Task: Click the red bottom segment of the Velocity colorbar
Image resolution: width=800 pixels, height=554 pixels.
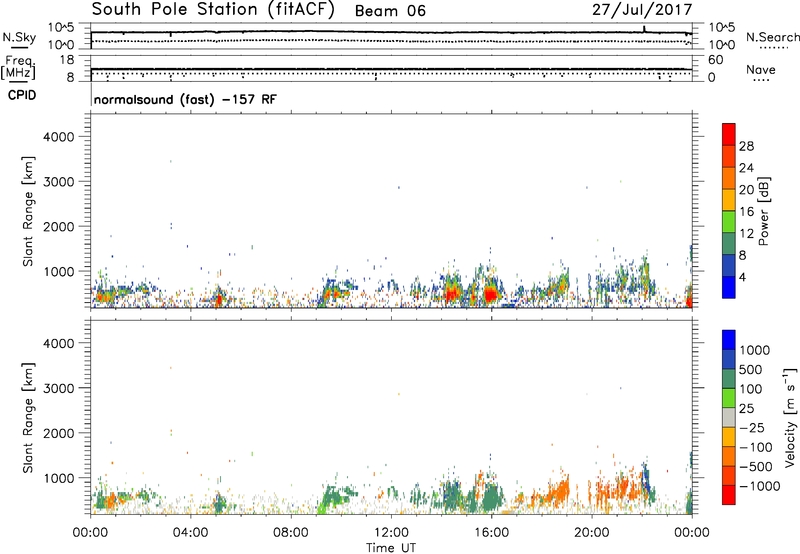Action: [x=729, y=495]
